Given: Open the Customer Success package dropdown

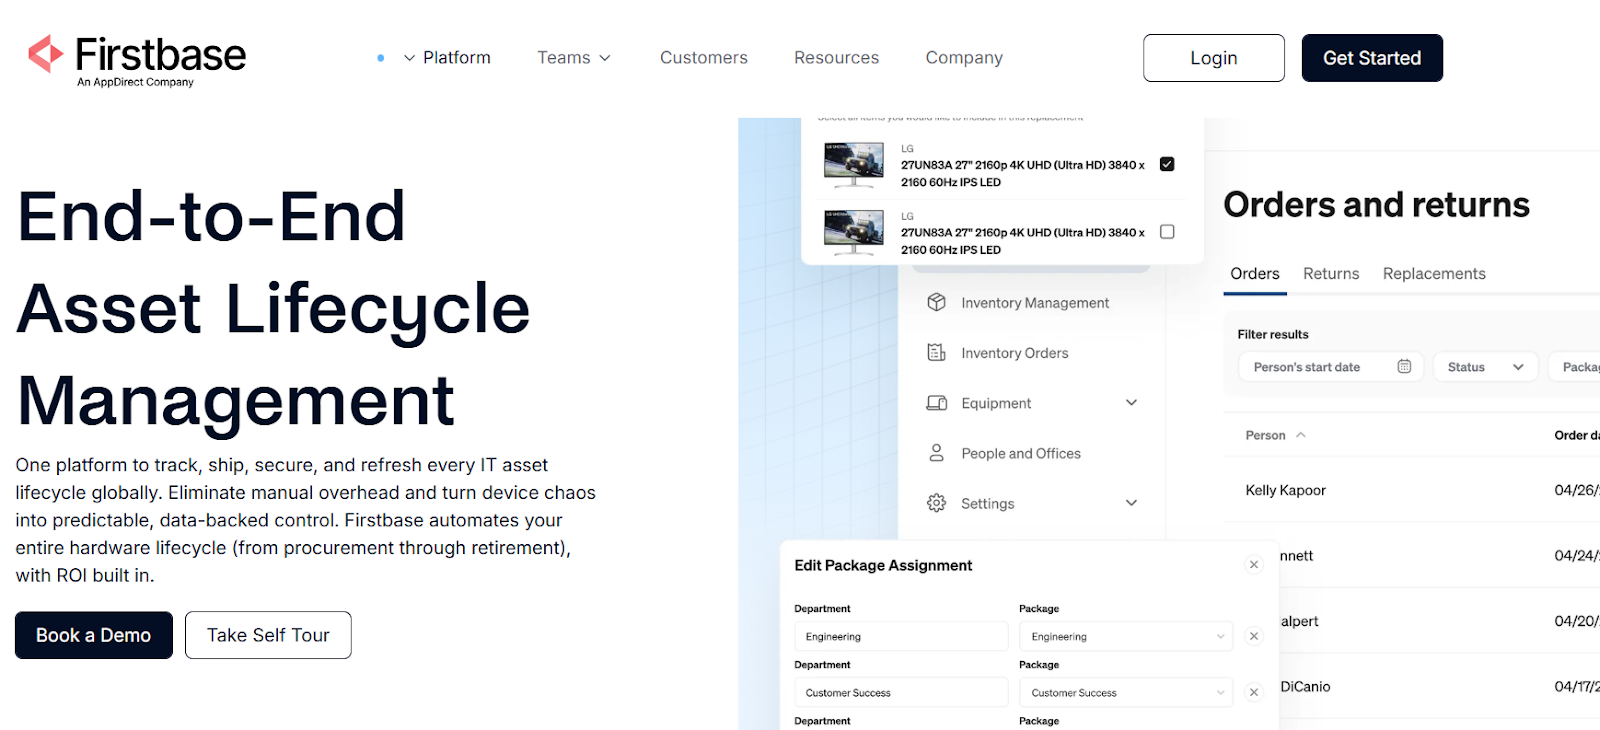Looking at the screenshot, I should coord(1126,692).
